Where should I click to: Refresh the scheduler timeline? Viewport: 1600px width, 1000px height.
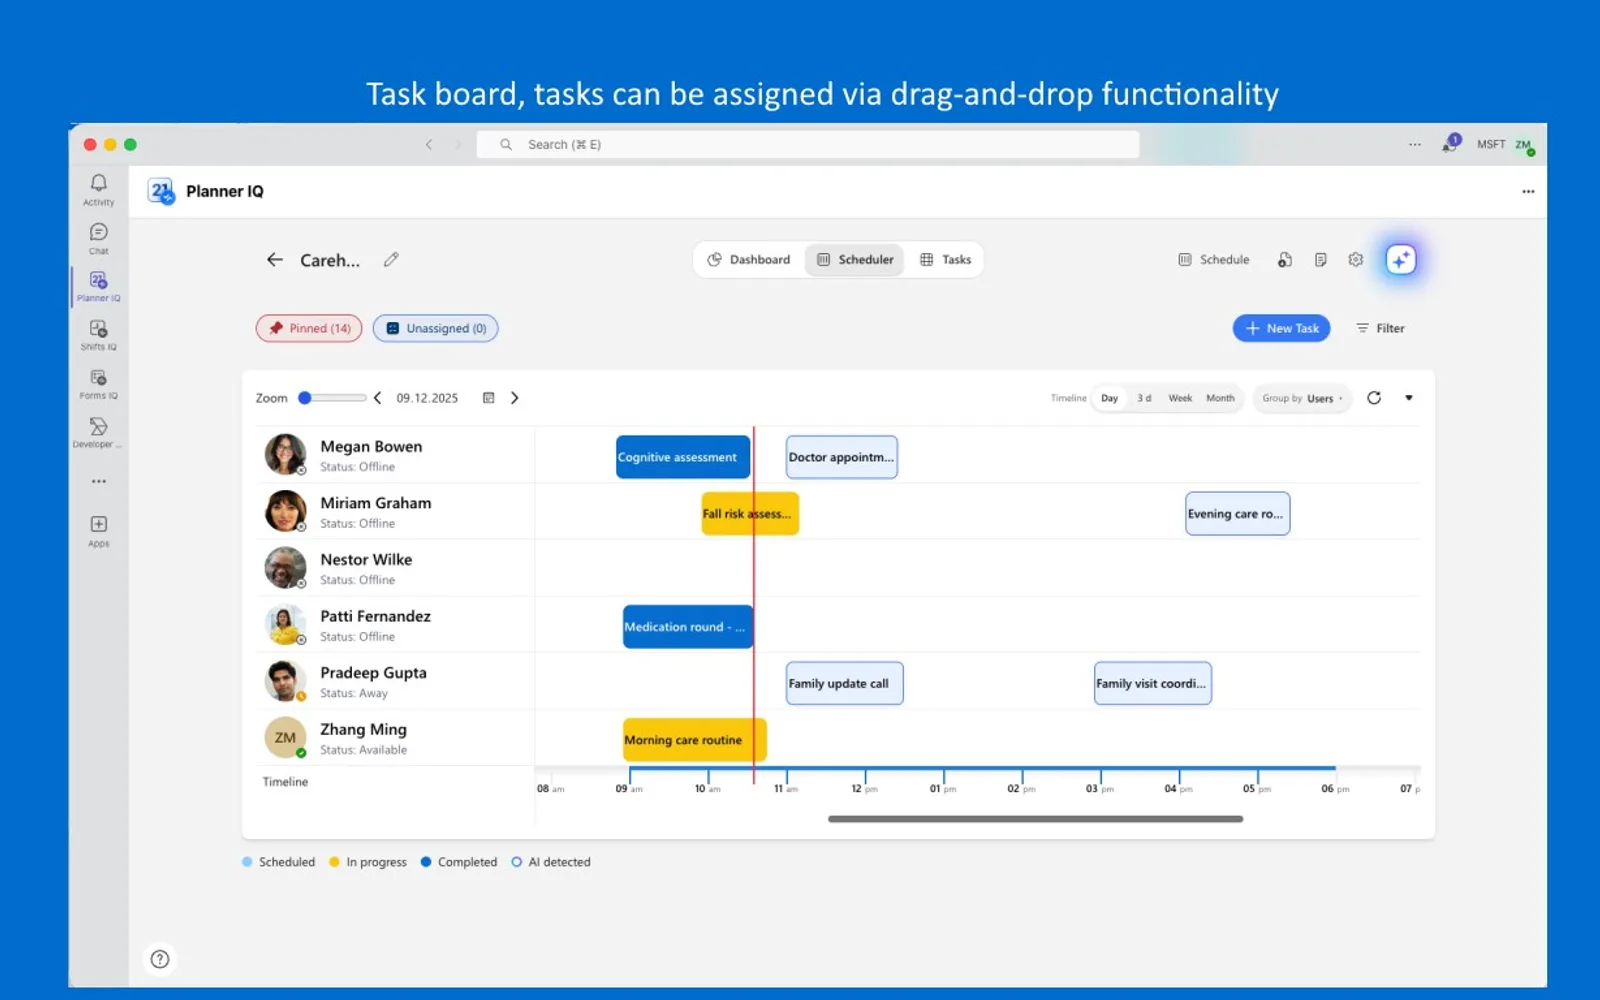coord(1374,398)
